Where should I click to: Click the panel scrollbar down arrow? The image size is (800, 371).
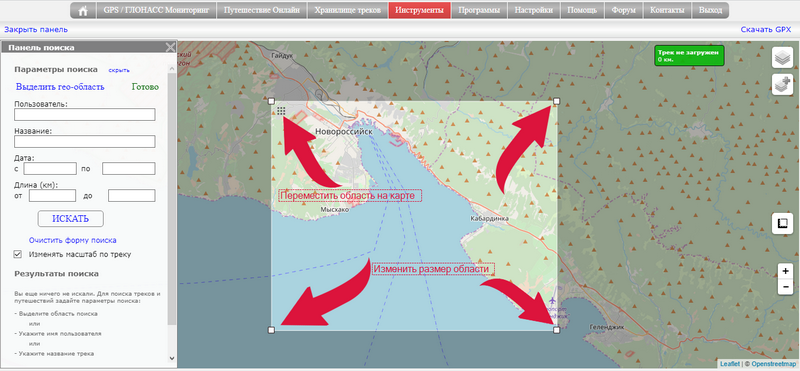[x=172, y=358]
